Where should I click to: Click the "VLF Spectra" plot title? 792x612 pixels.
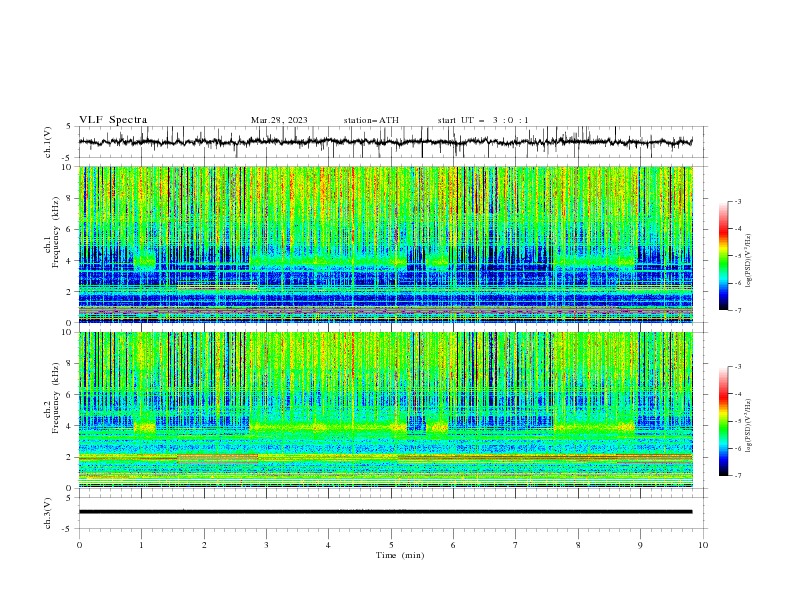(x=113, y=120)
